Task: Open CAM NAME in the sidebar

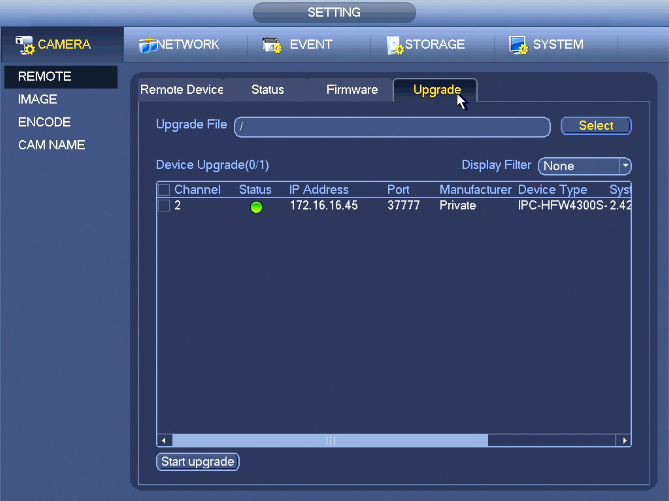Action: (x=52, y=145)
